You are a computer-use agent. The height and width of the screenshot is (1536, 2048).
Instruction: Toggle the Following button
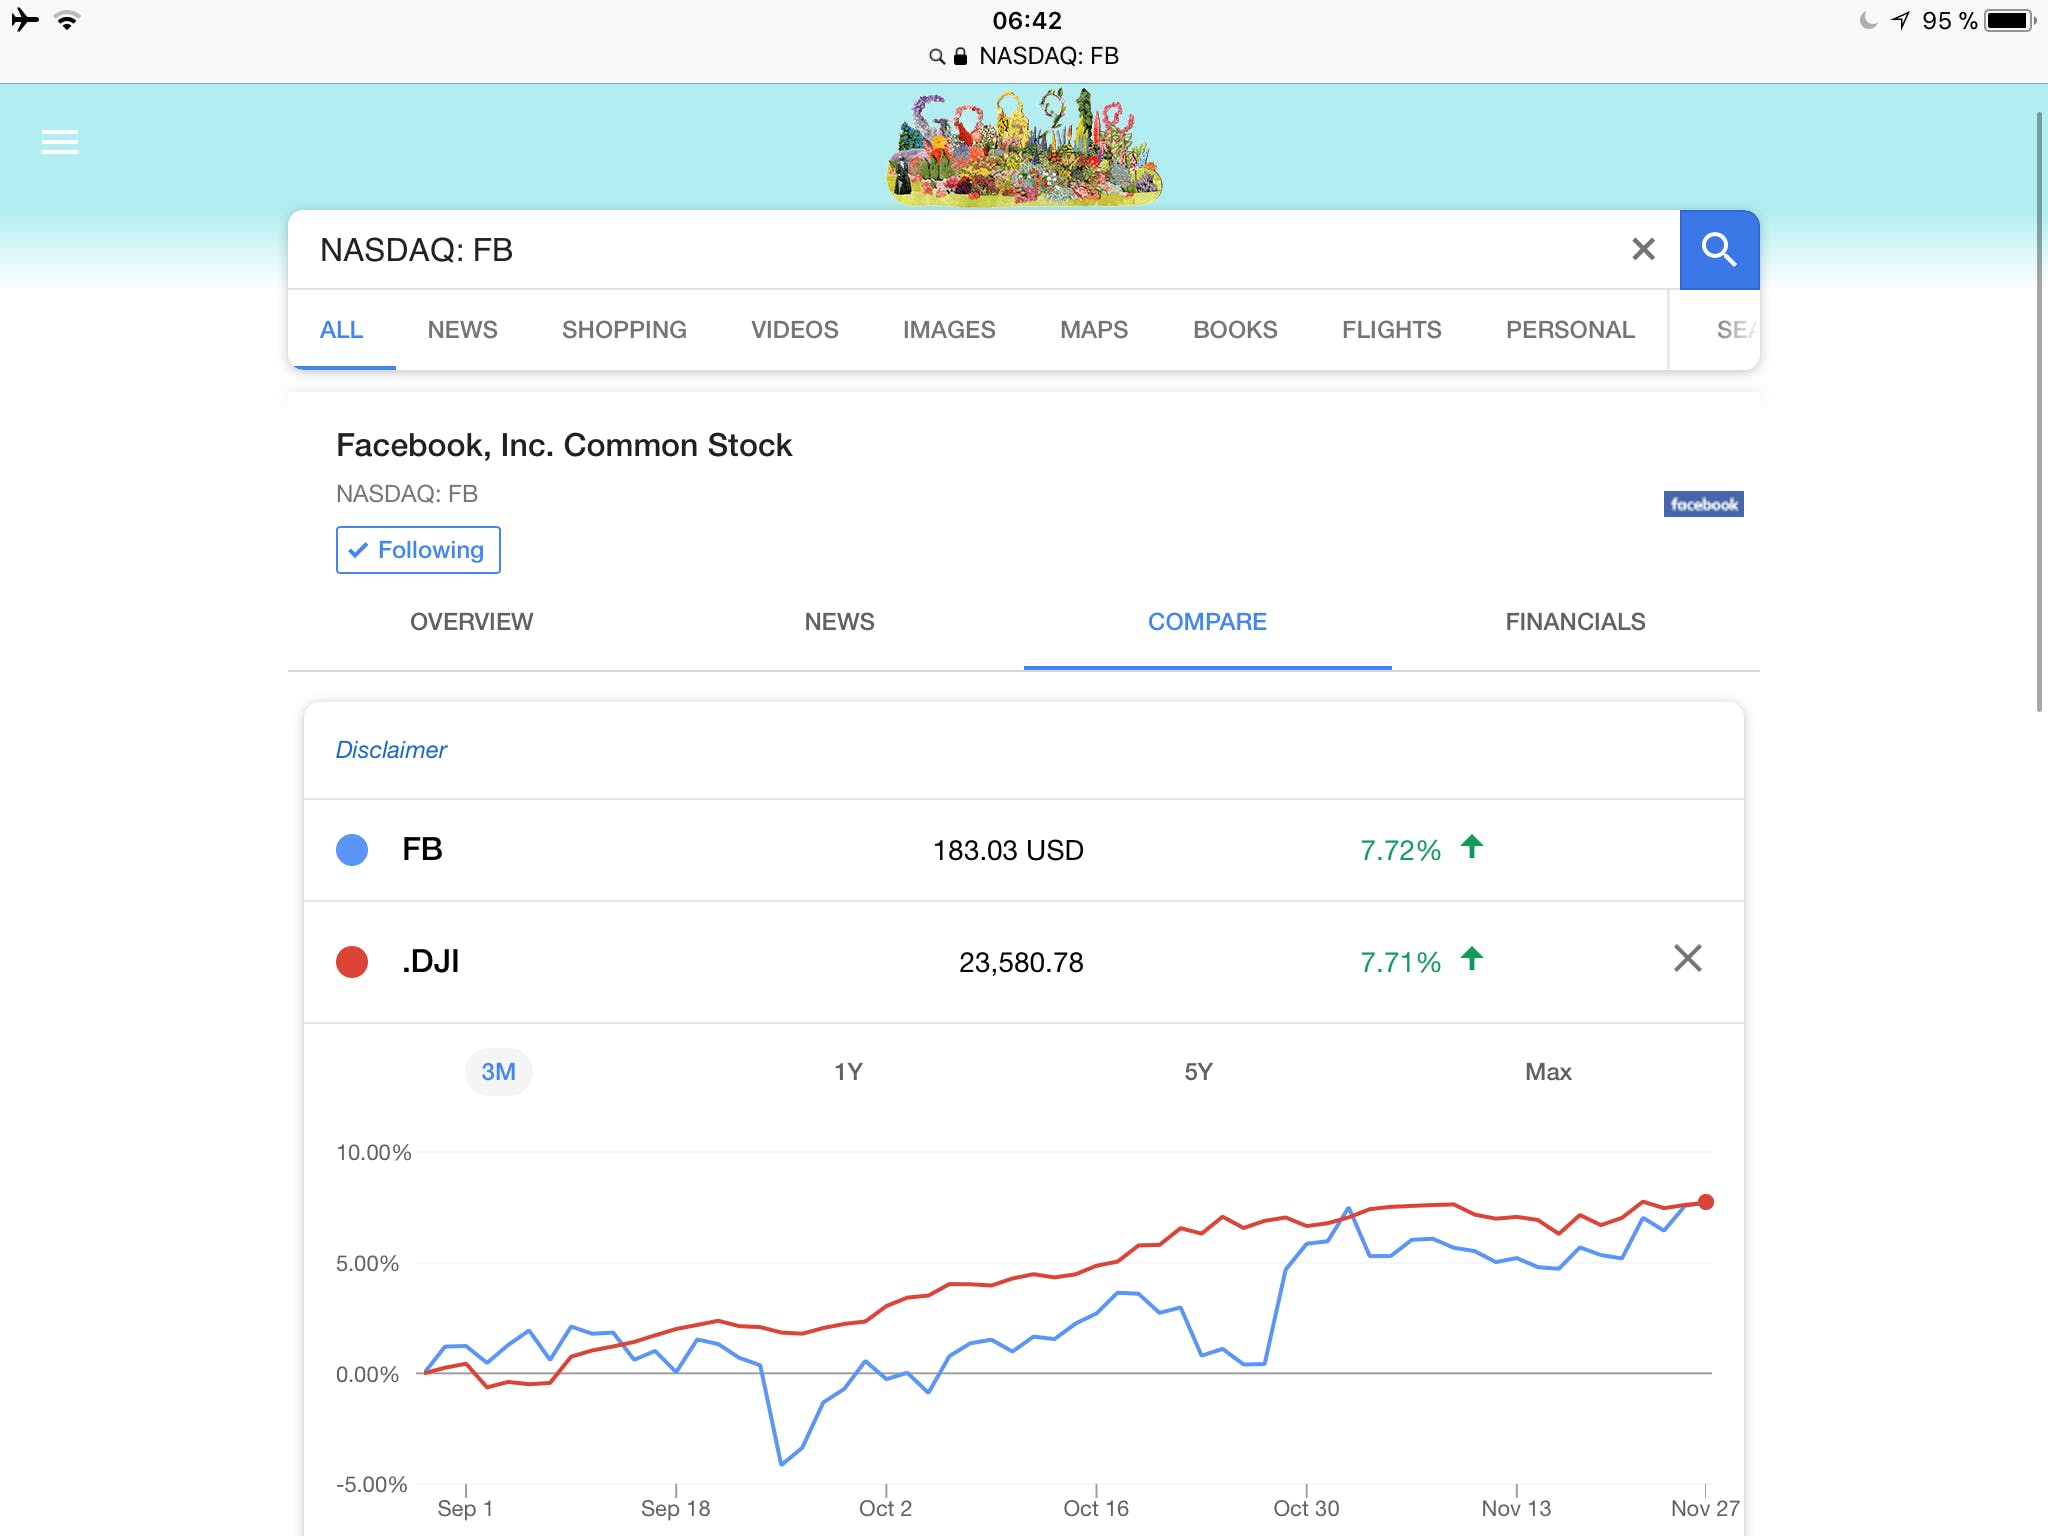tap(418, 550)
